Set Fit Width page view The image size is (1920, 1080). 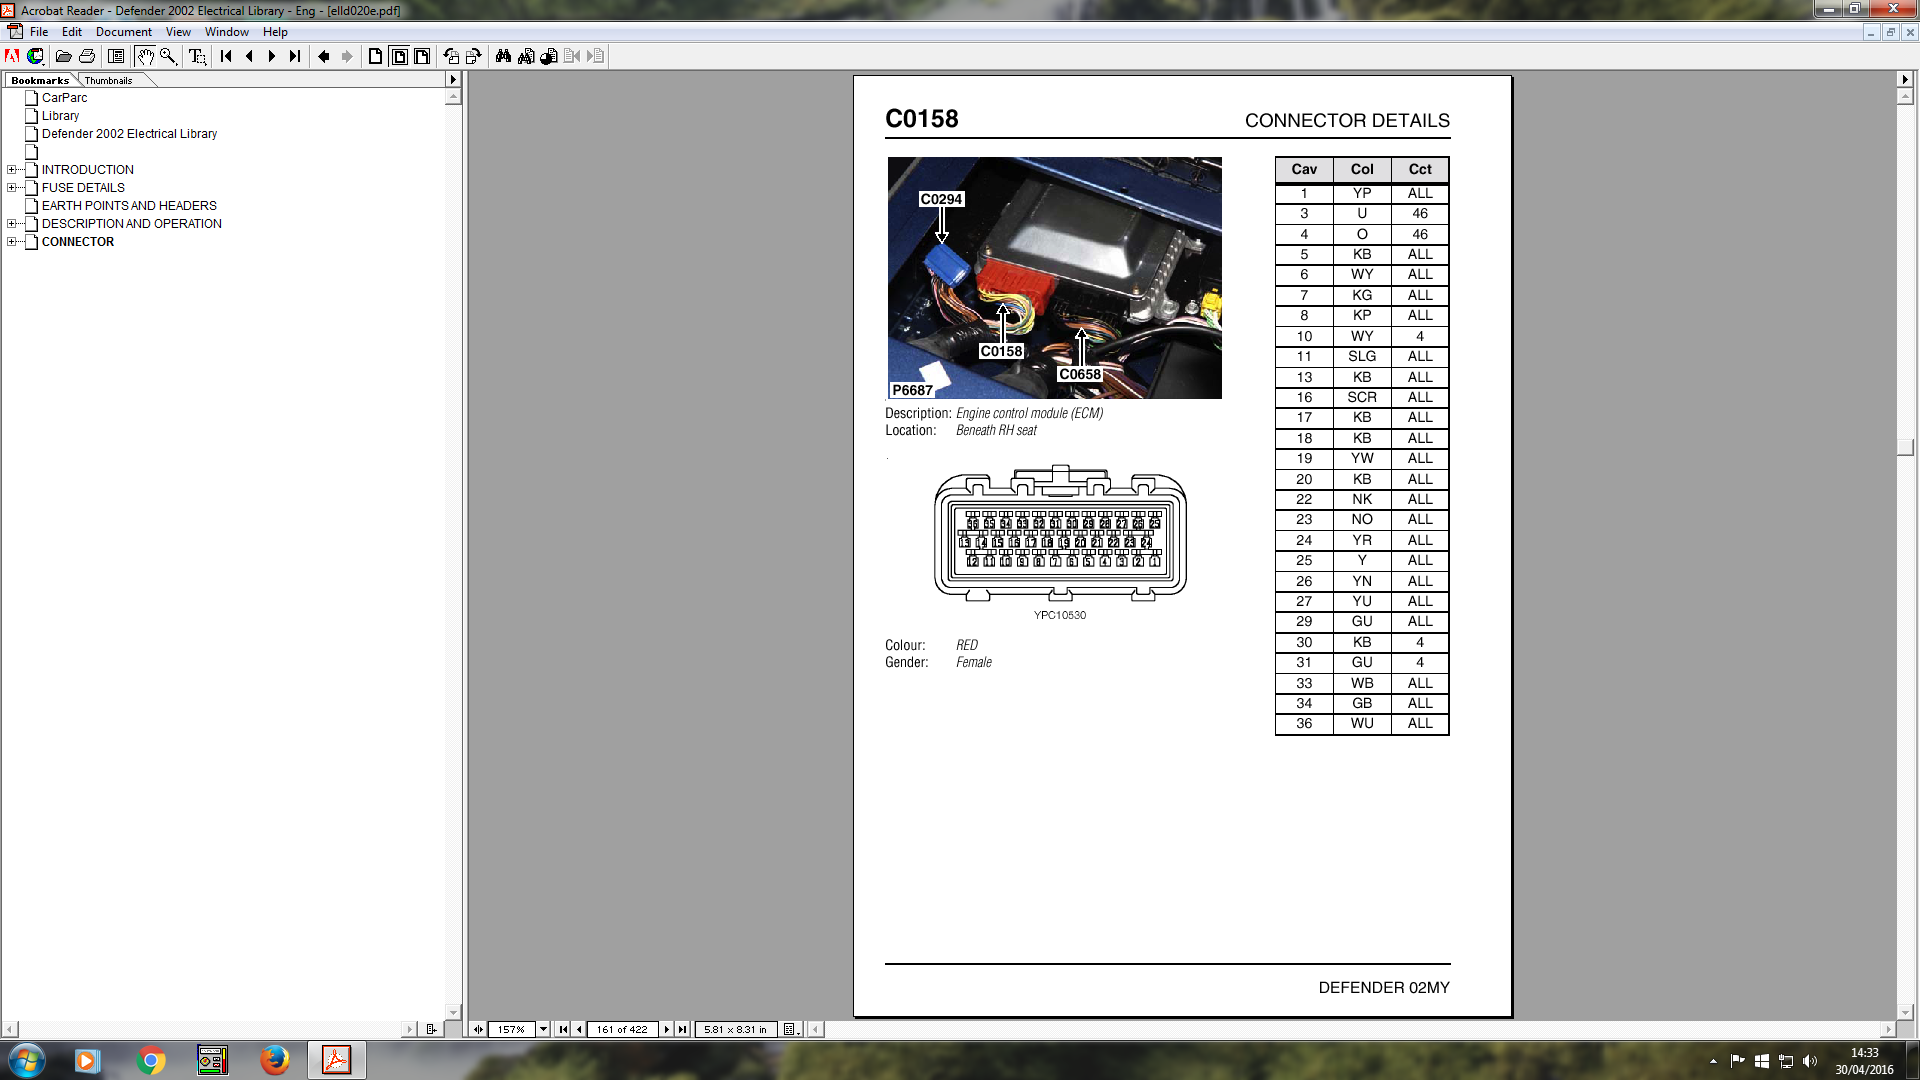422,56
